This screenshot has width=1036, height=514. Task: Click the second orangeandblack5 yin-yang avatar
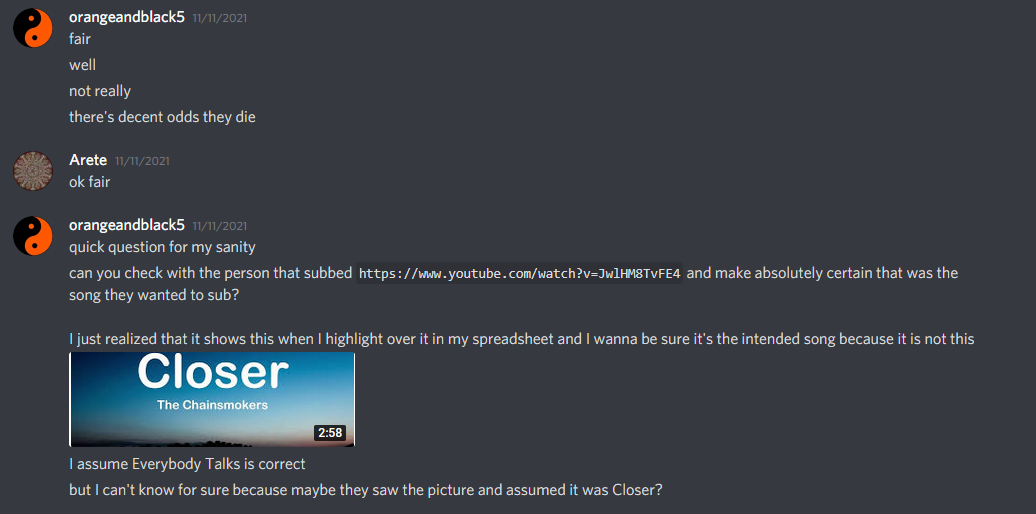(33, 235)
